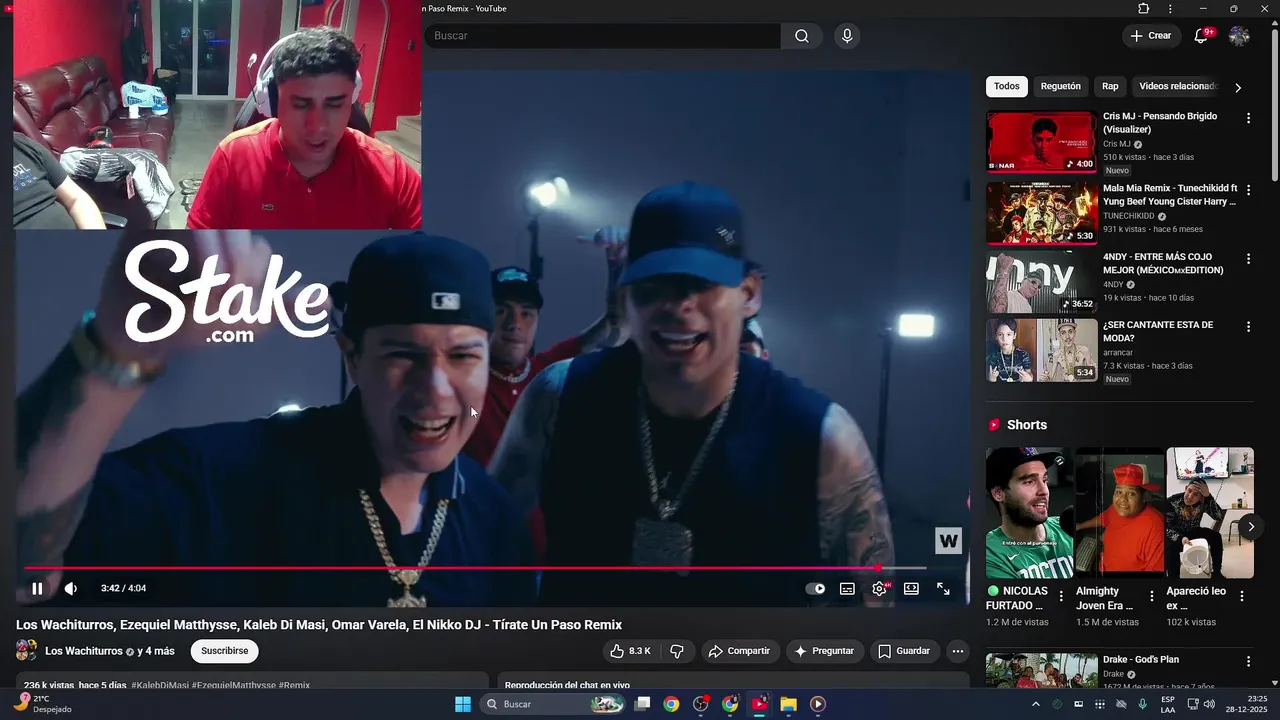Open Mala Mia Remix video thumbnail

pyautogui.click(x=1041, y=214)
